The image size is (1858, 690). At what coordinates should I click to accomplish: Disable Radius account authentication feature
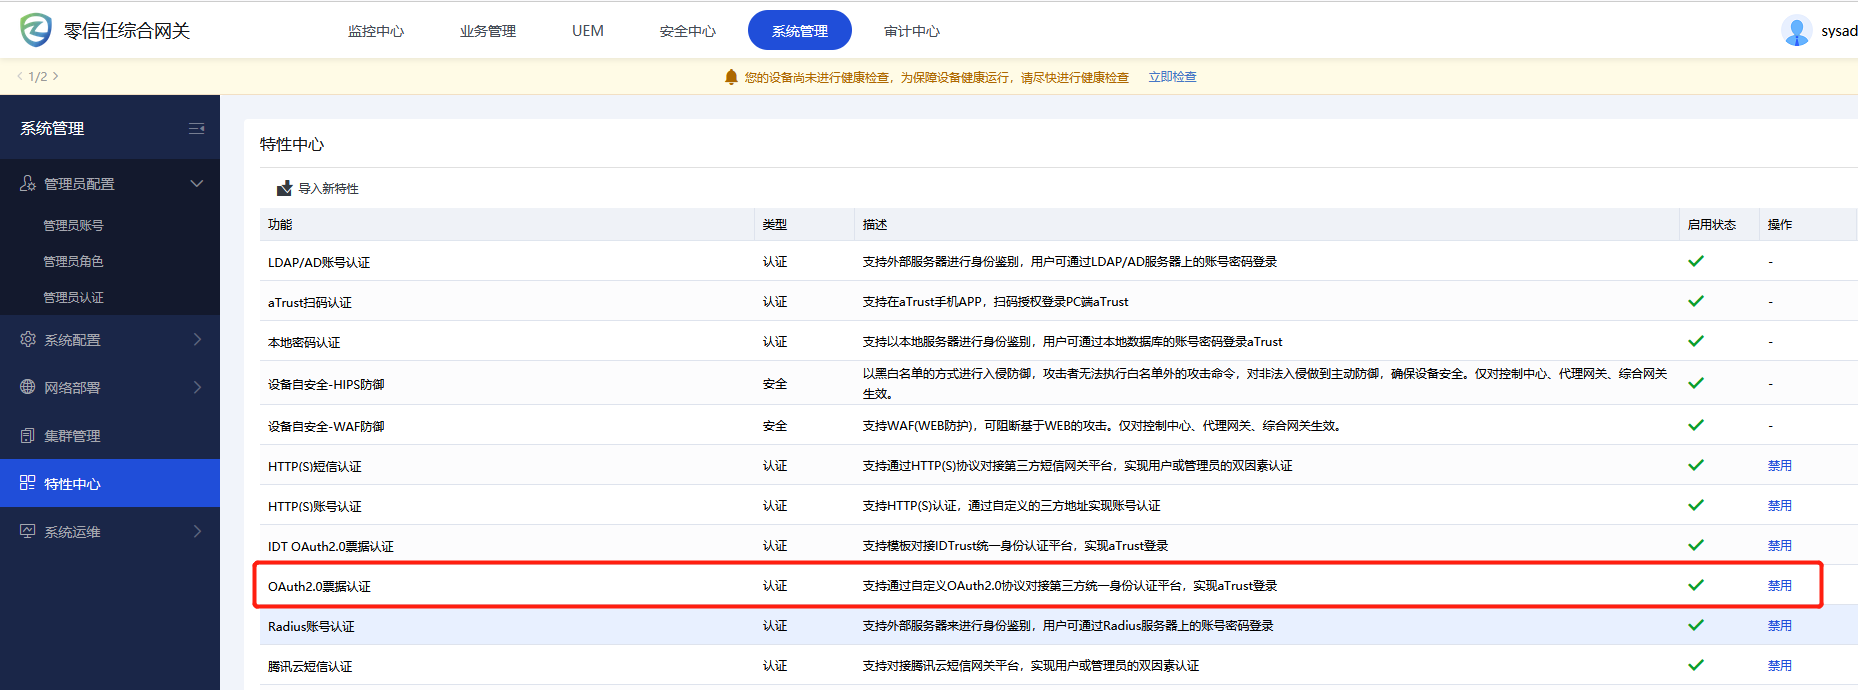[x=1779, y=625]
